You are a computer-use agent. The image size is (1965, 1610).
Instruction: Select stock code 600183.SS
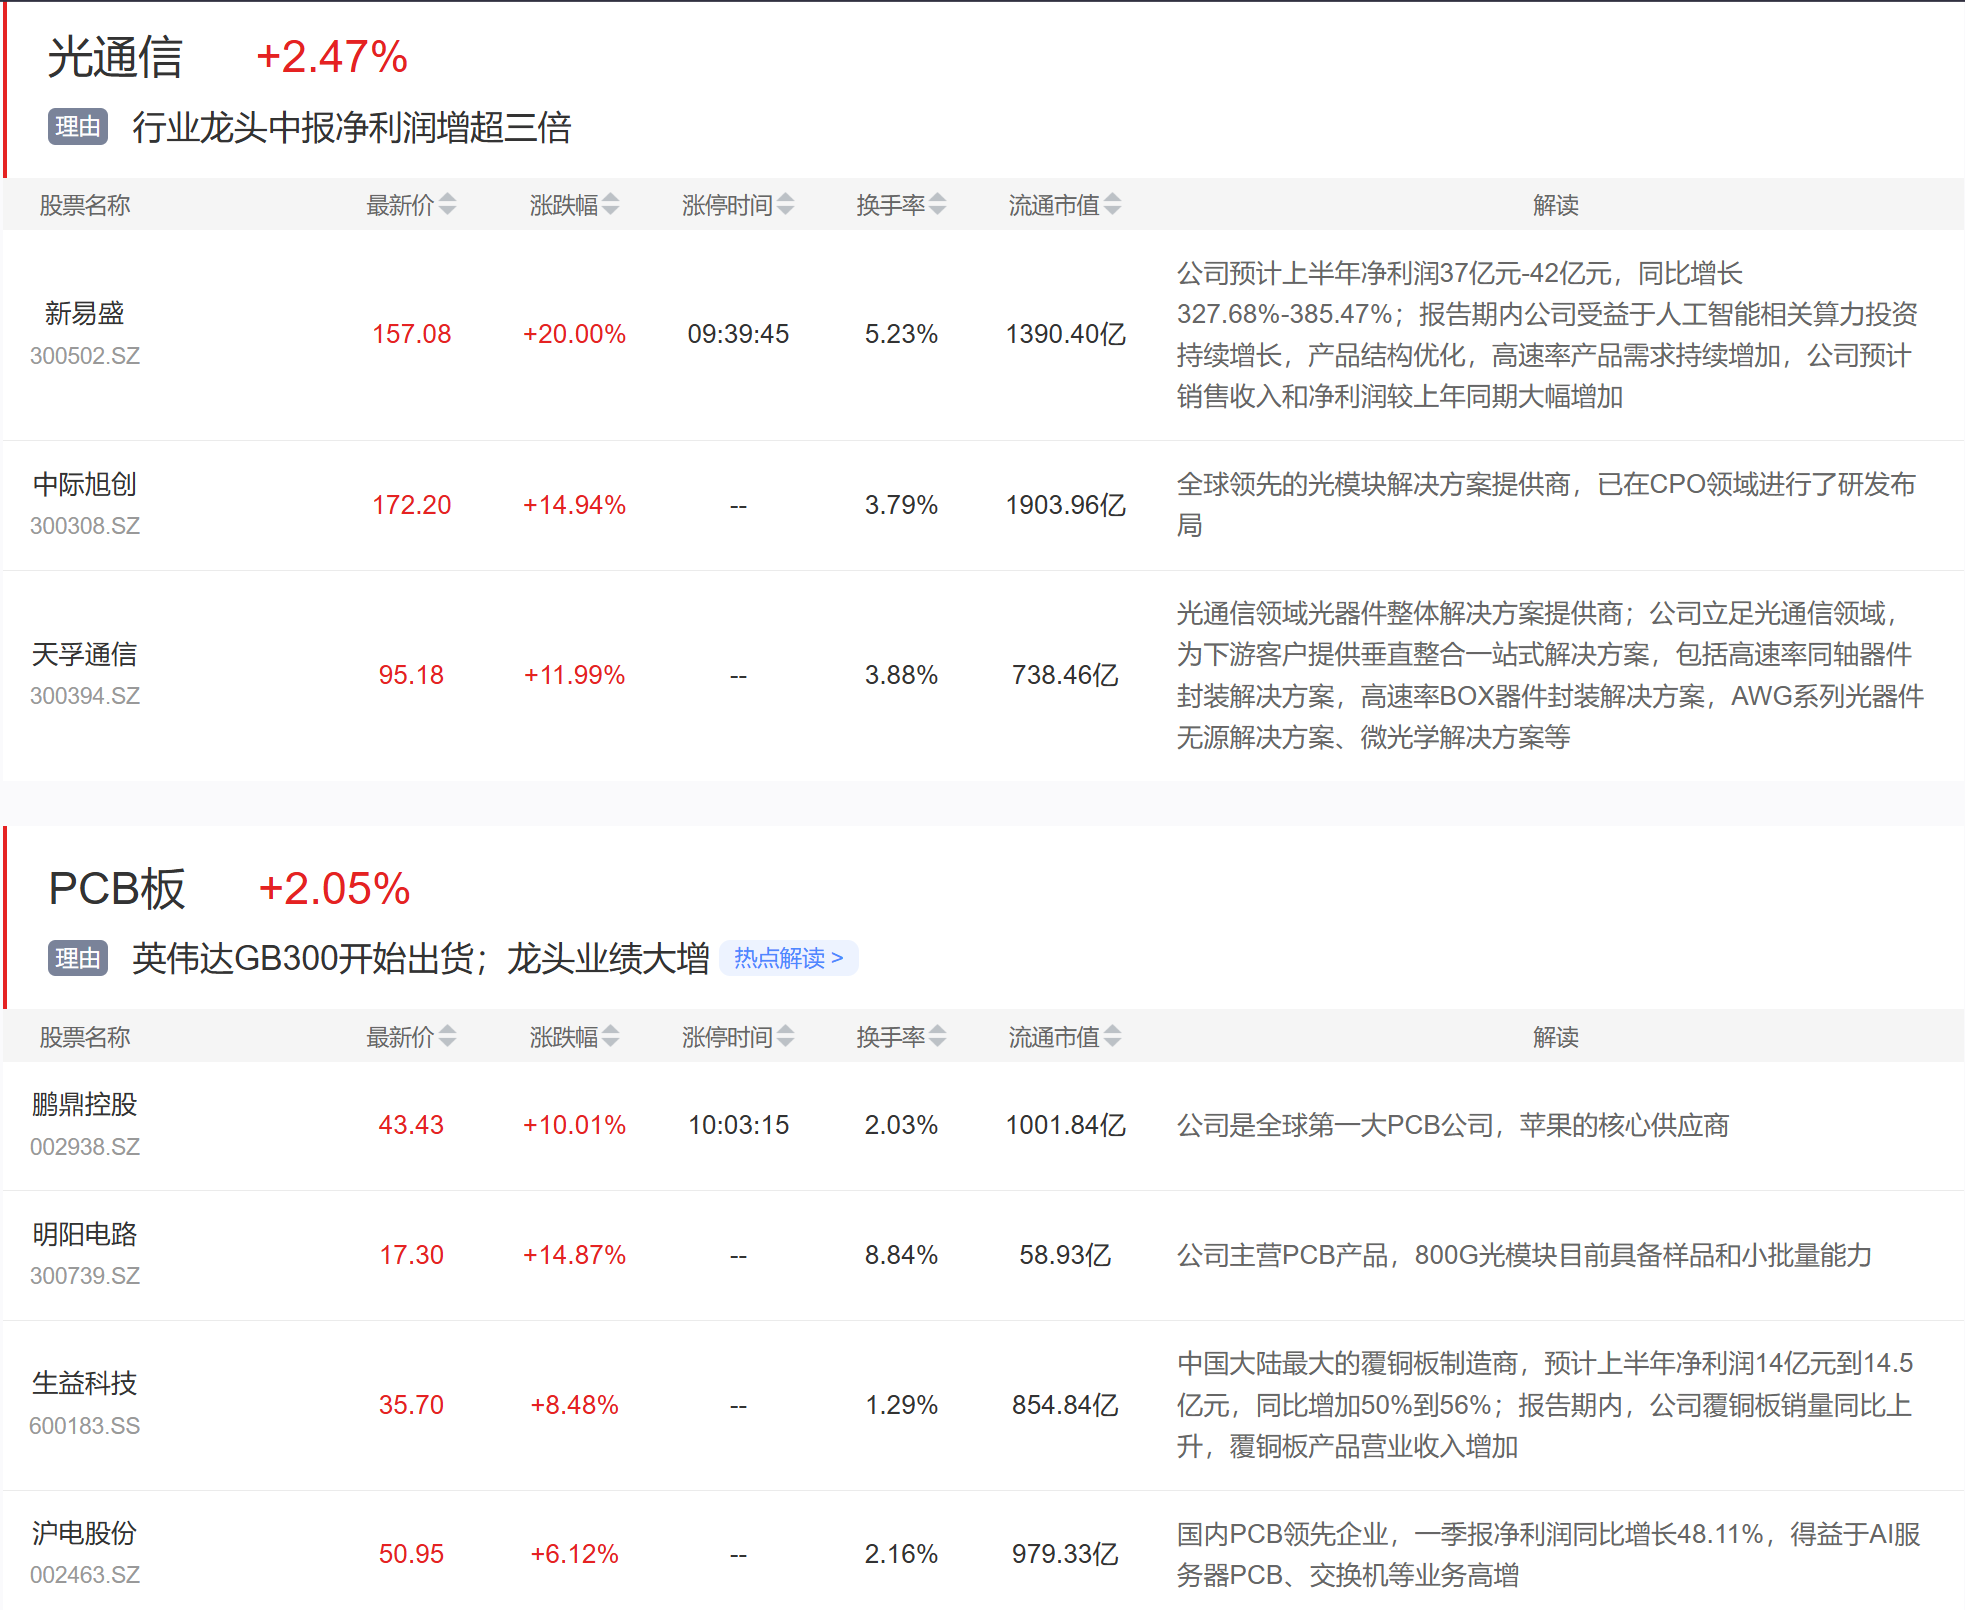click(85, 1426)
